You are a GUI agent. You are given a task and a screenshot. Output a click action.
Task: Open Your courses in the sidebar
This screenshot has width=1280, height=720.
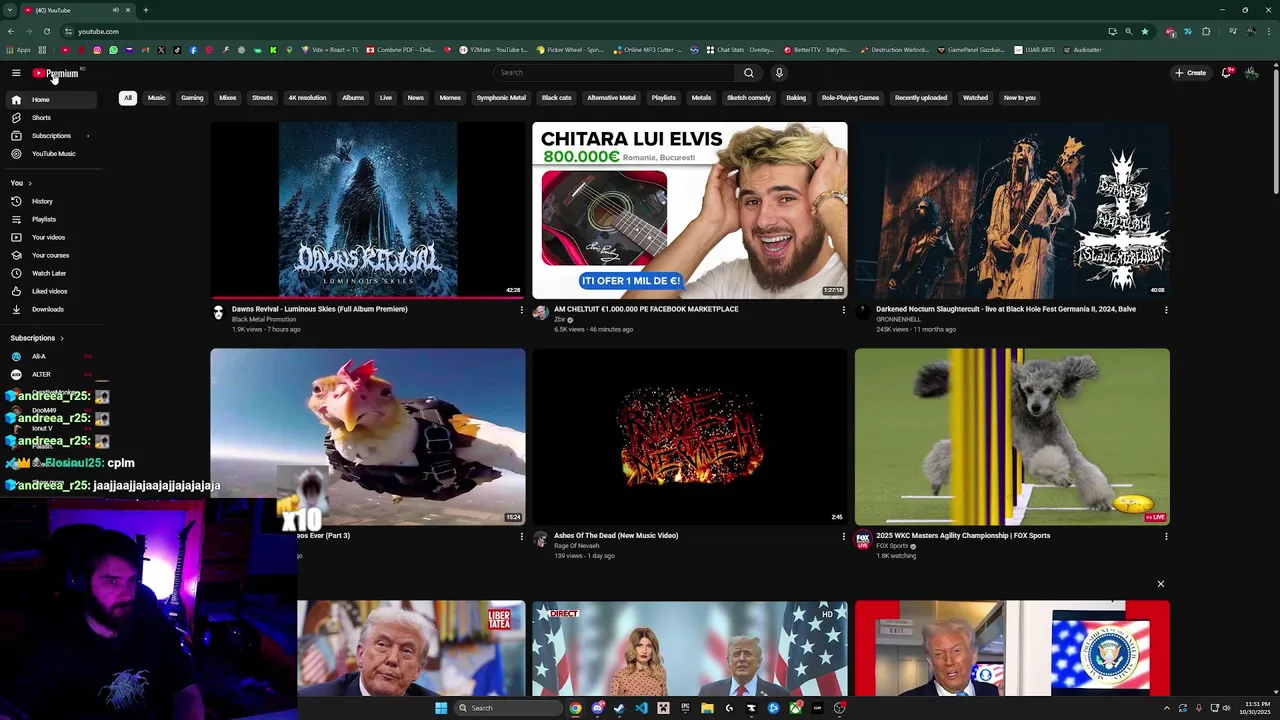[50, 255]
